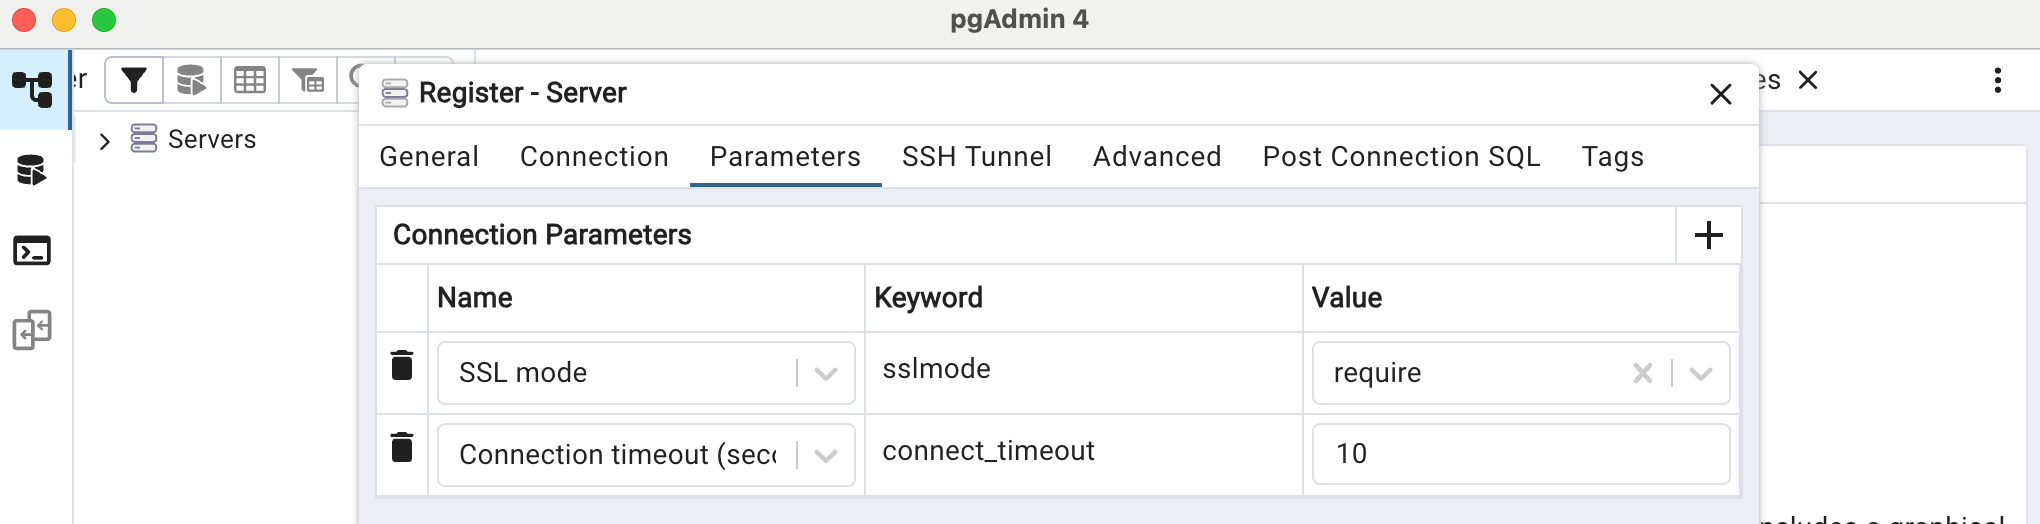This screenshot has width=2040, height=524.
Task: Click the connect_timeout value input field
Action: click(x=1520, y=454)
